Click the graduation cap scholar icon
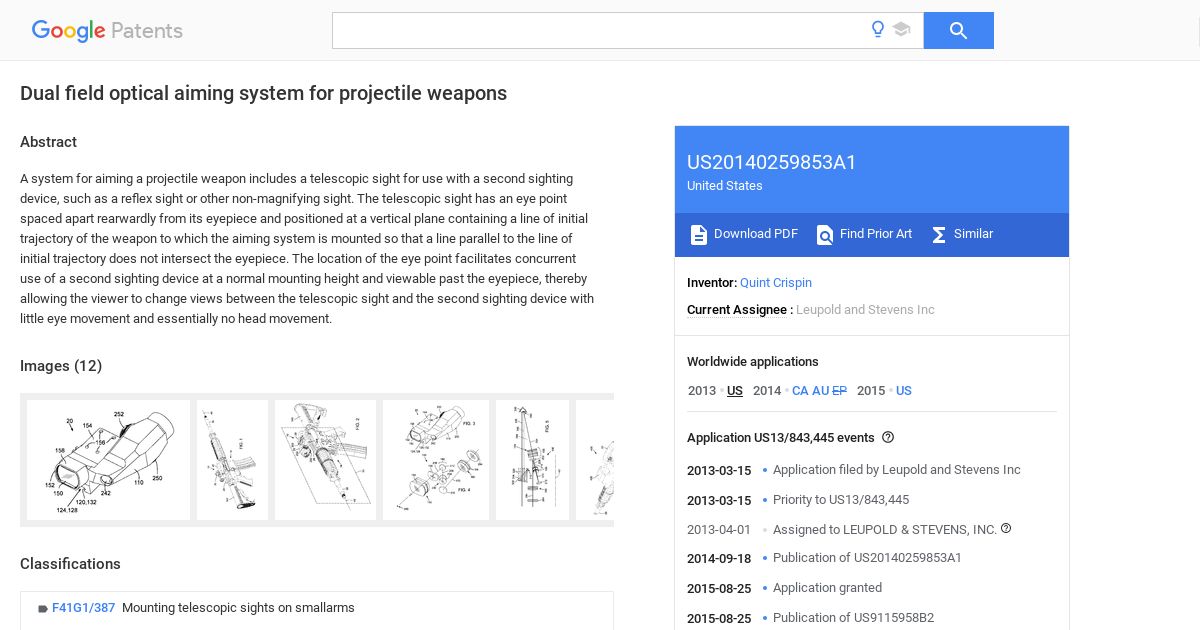 (x=902, y=30)
